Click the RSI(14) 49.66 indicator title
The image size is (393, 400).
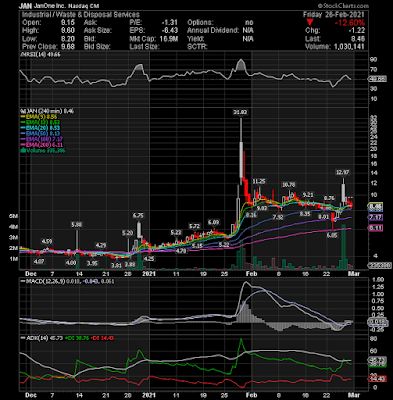41,54
